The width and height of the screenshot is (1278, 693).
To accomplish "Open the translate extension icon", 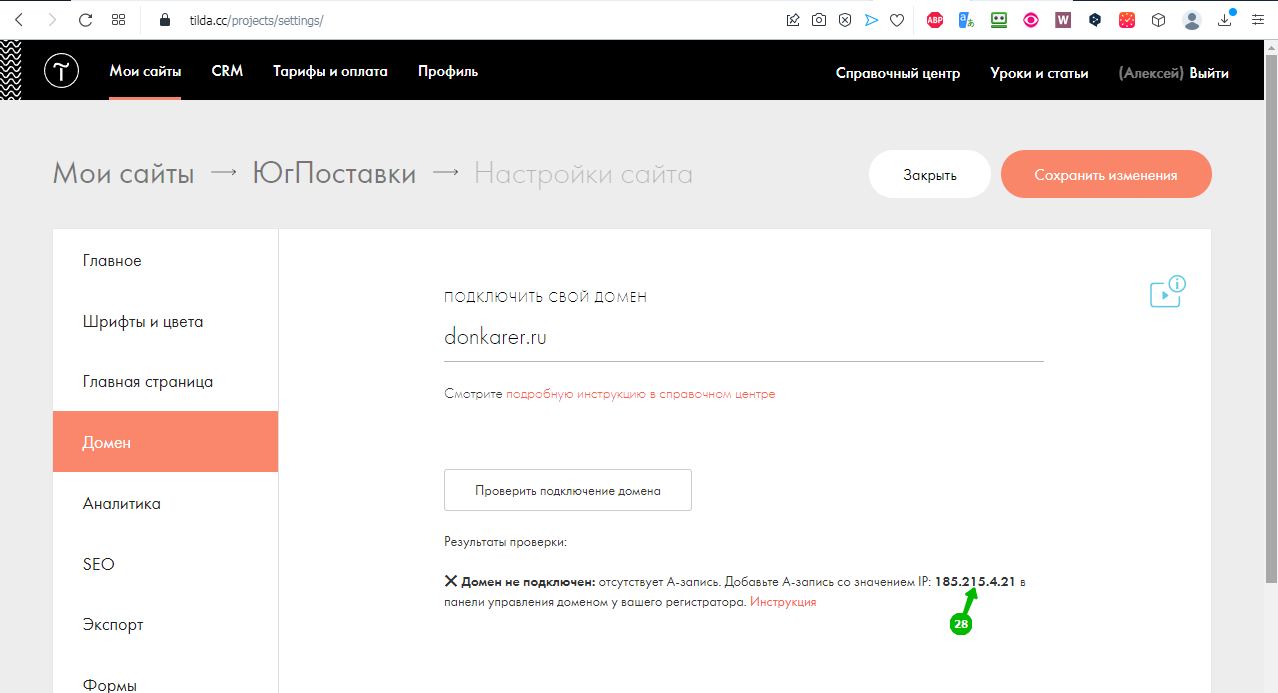I will click(966, 19).
